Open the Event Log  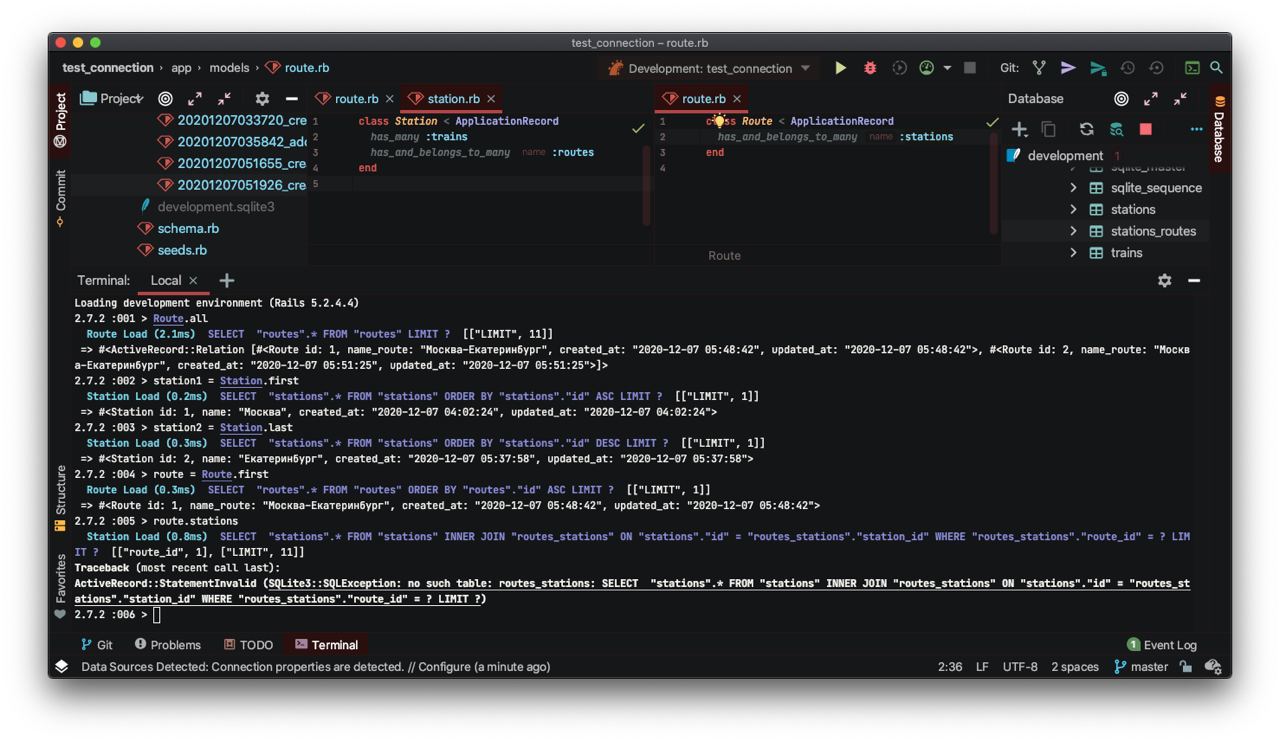coord(1161,645)
